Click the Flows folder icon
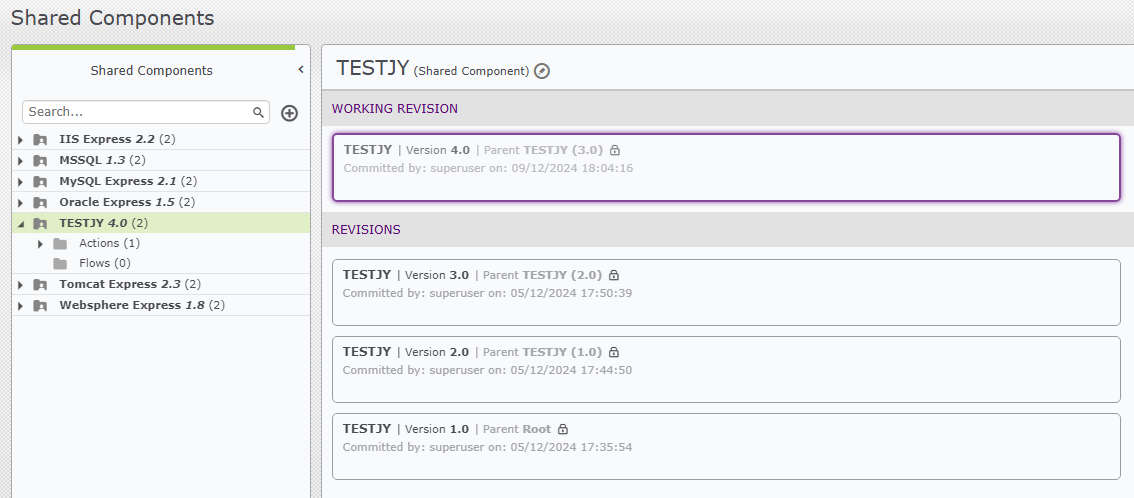This screenshot has width=1134, height=498. pyautogui.click(x=60, y=264)
